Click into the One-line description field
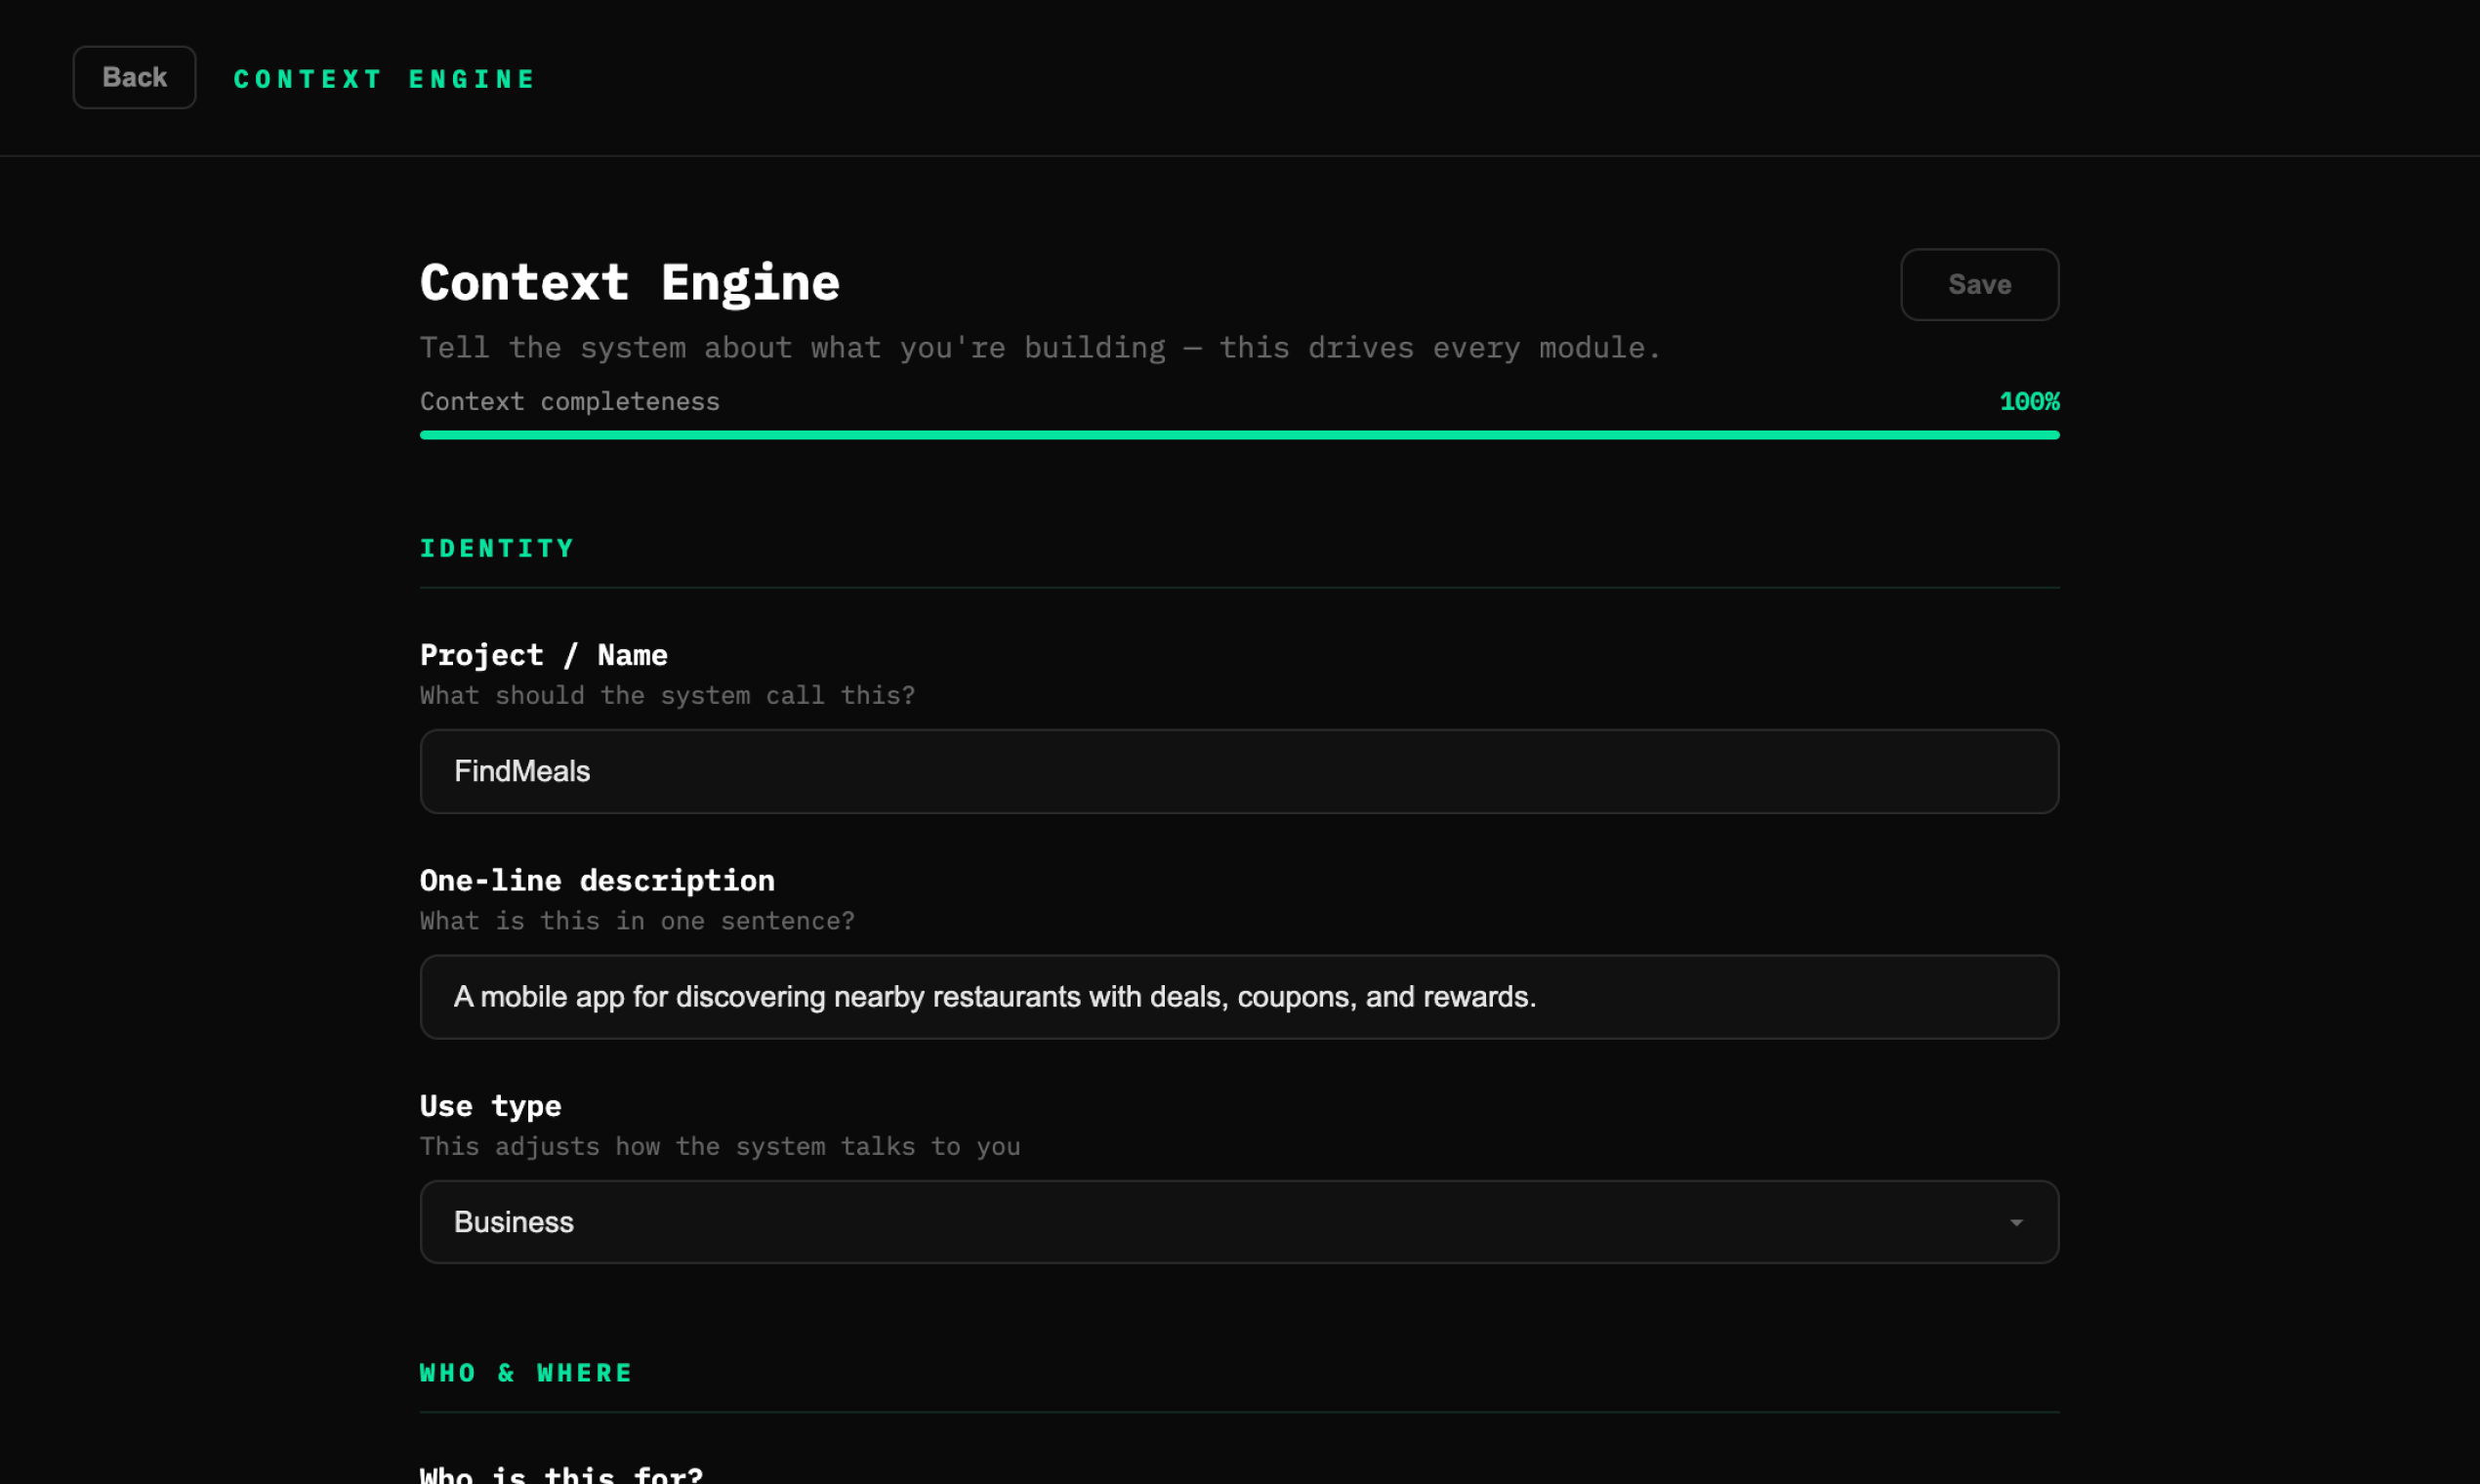2480x1484 pixels. click(1238, 997)
